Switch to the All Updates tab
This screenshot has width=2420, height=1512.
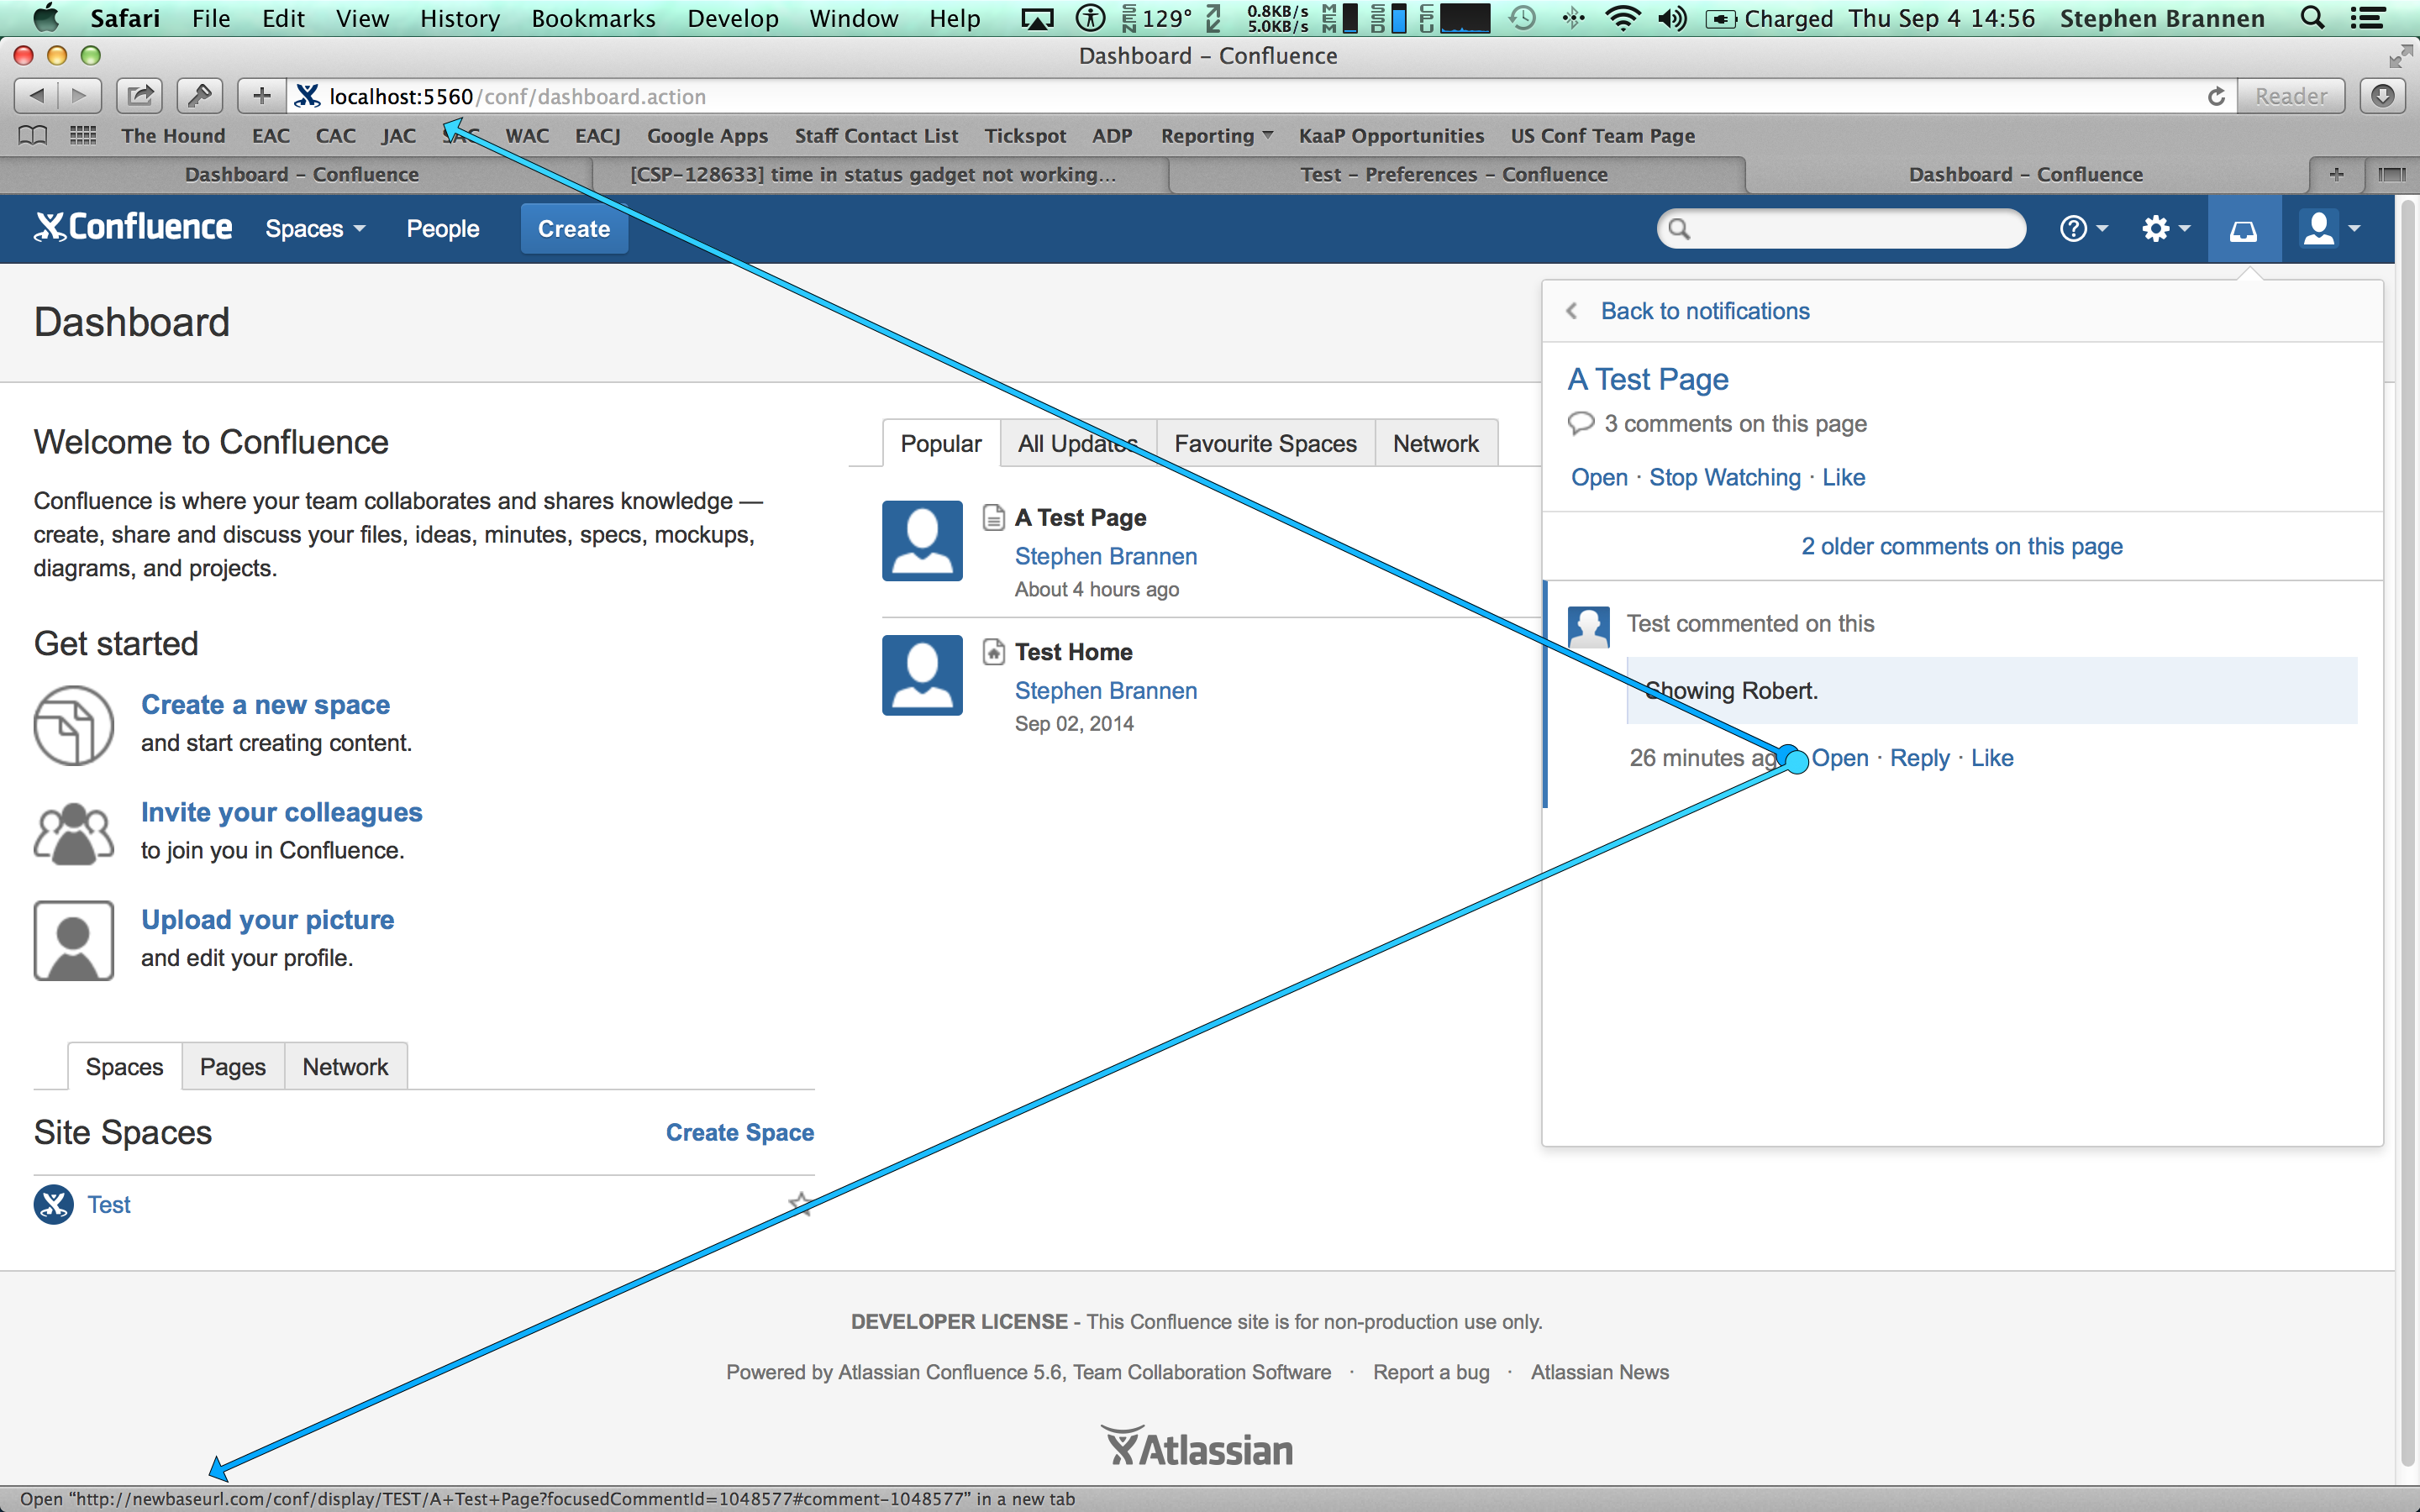(1076, 443)
